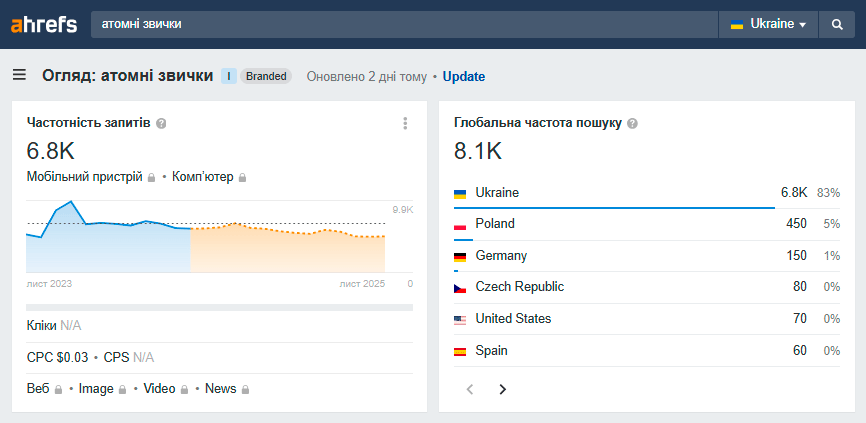Open the Ukraine country dropdown
This screenshot has width=866, height=423.
point(768,24)
